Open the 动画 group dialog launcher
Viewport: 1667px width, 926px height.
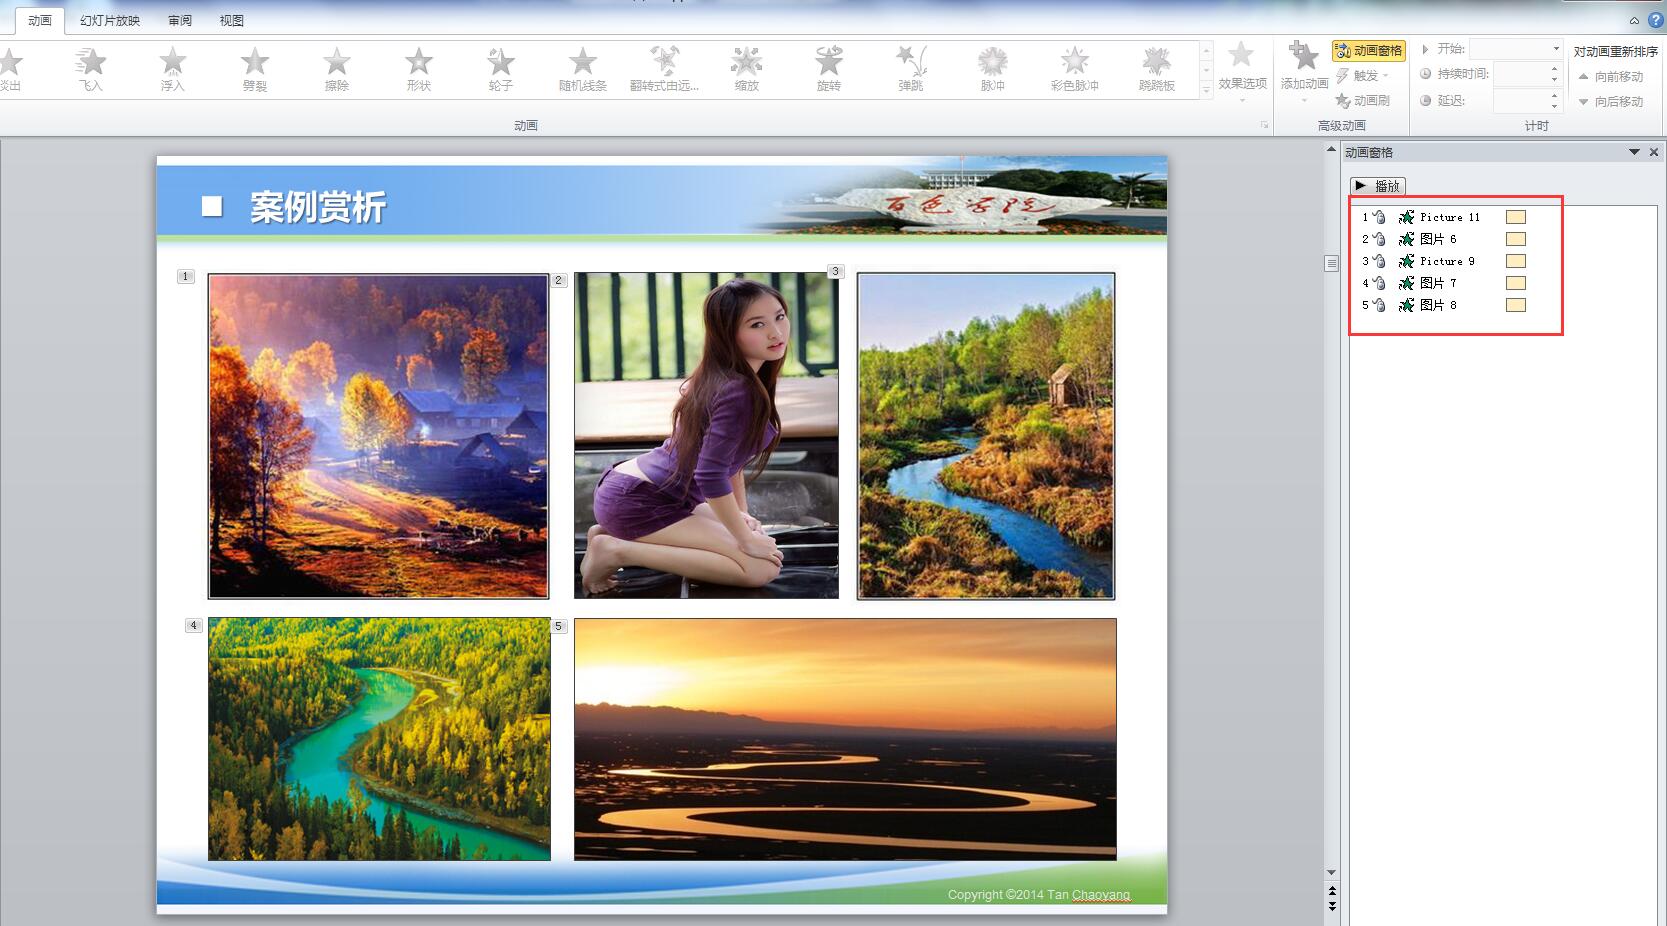click(1264, 125)
